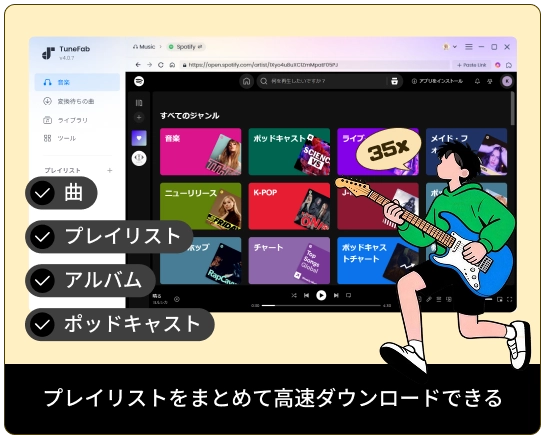Click the open.spotify.com URL field
547x439 pixels.
[314, 65]
